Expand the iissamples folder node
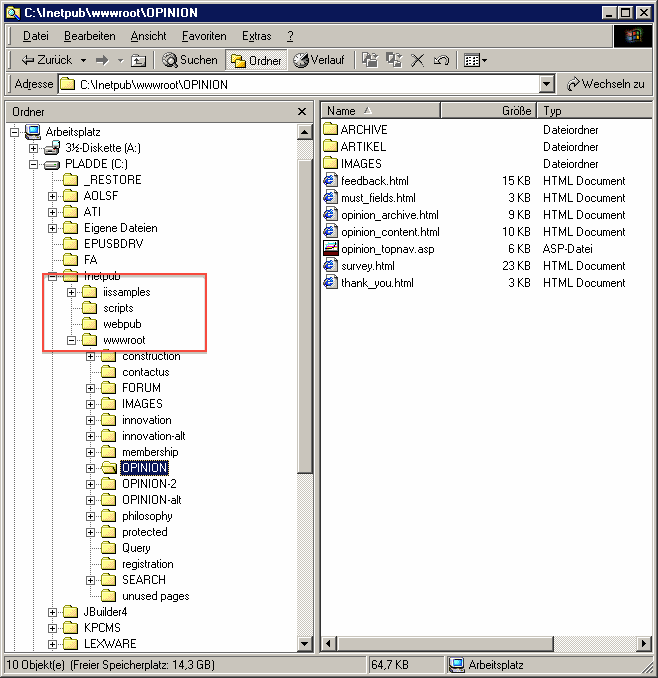The width and height of the screenshot is (658, 678). (x=71, y=292)
